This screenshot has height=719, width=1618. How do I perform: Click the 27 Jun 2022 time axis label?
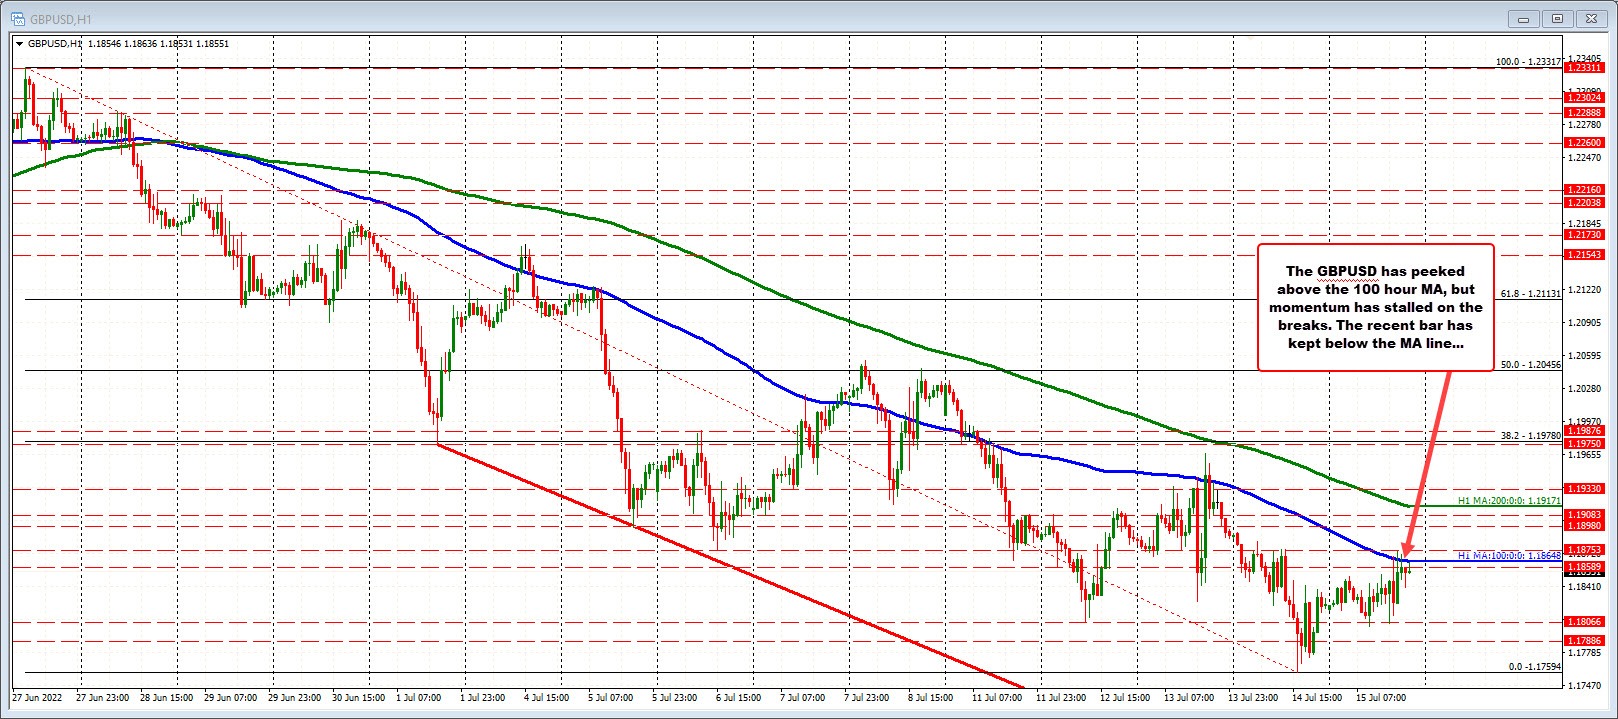(37, 696)
